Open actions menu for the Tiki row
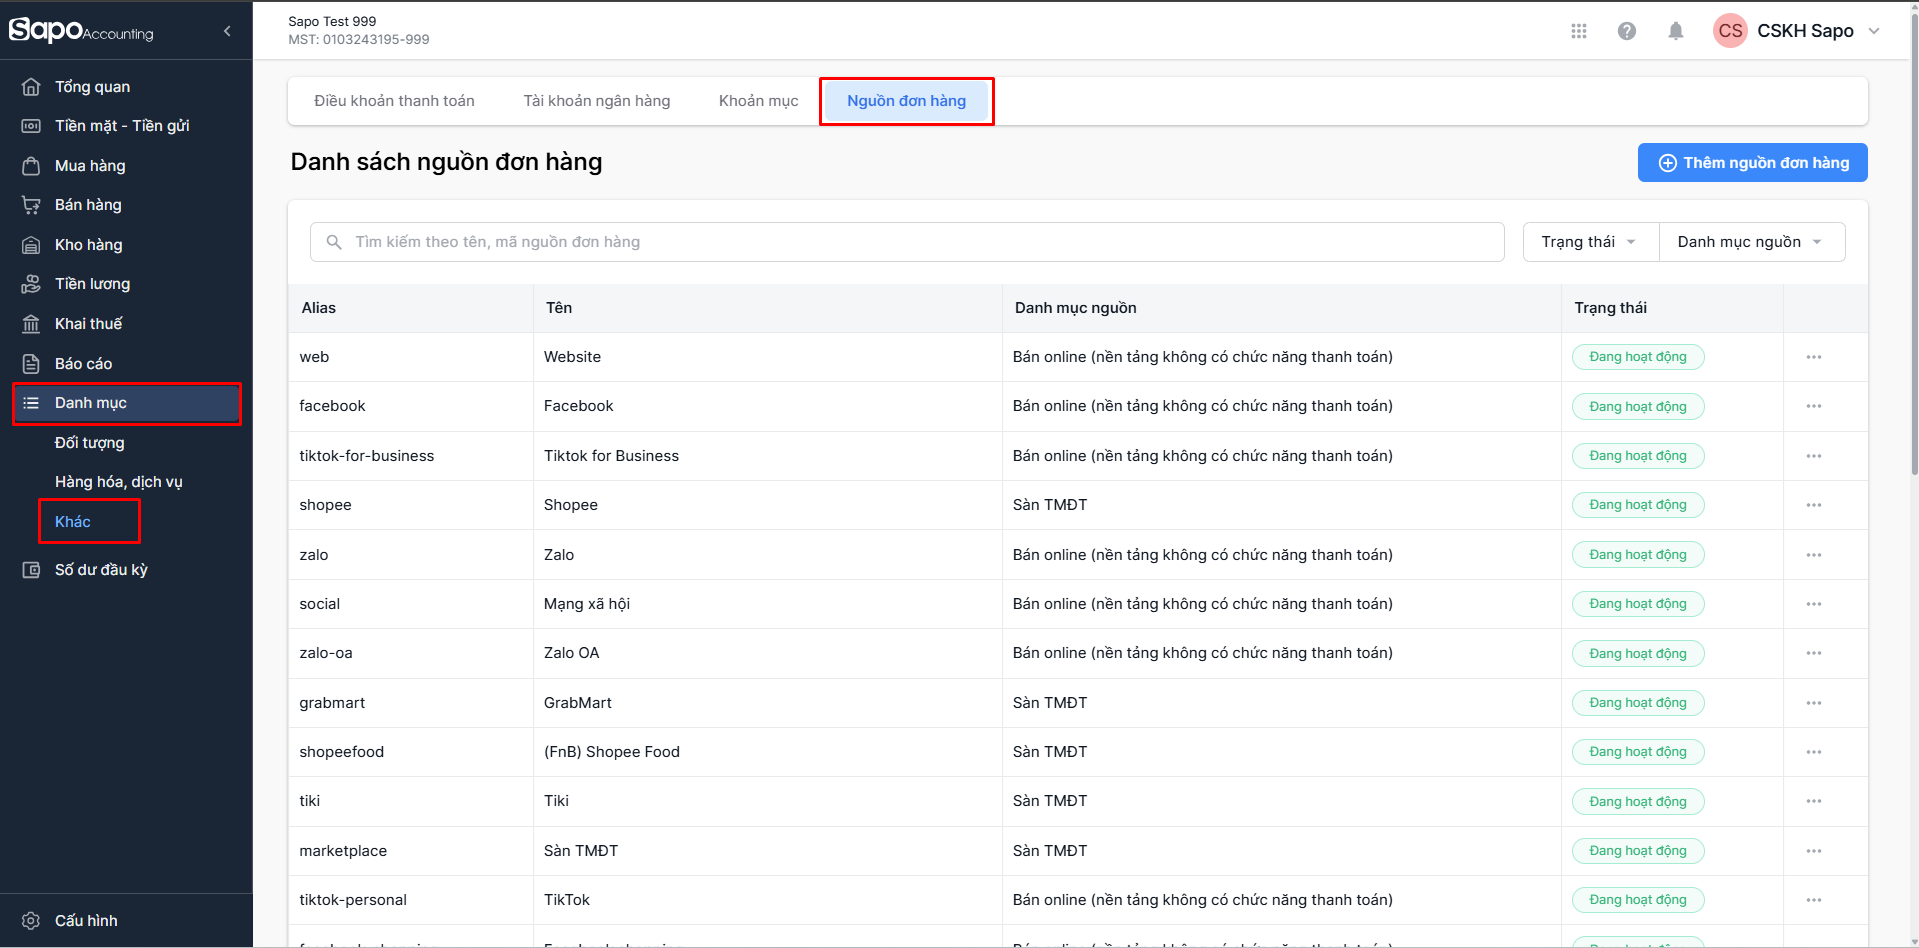 click(1814, 801)
